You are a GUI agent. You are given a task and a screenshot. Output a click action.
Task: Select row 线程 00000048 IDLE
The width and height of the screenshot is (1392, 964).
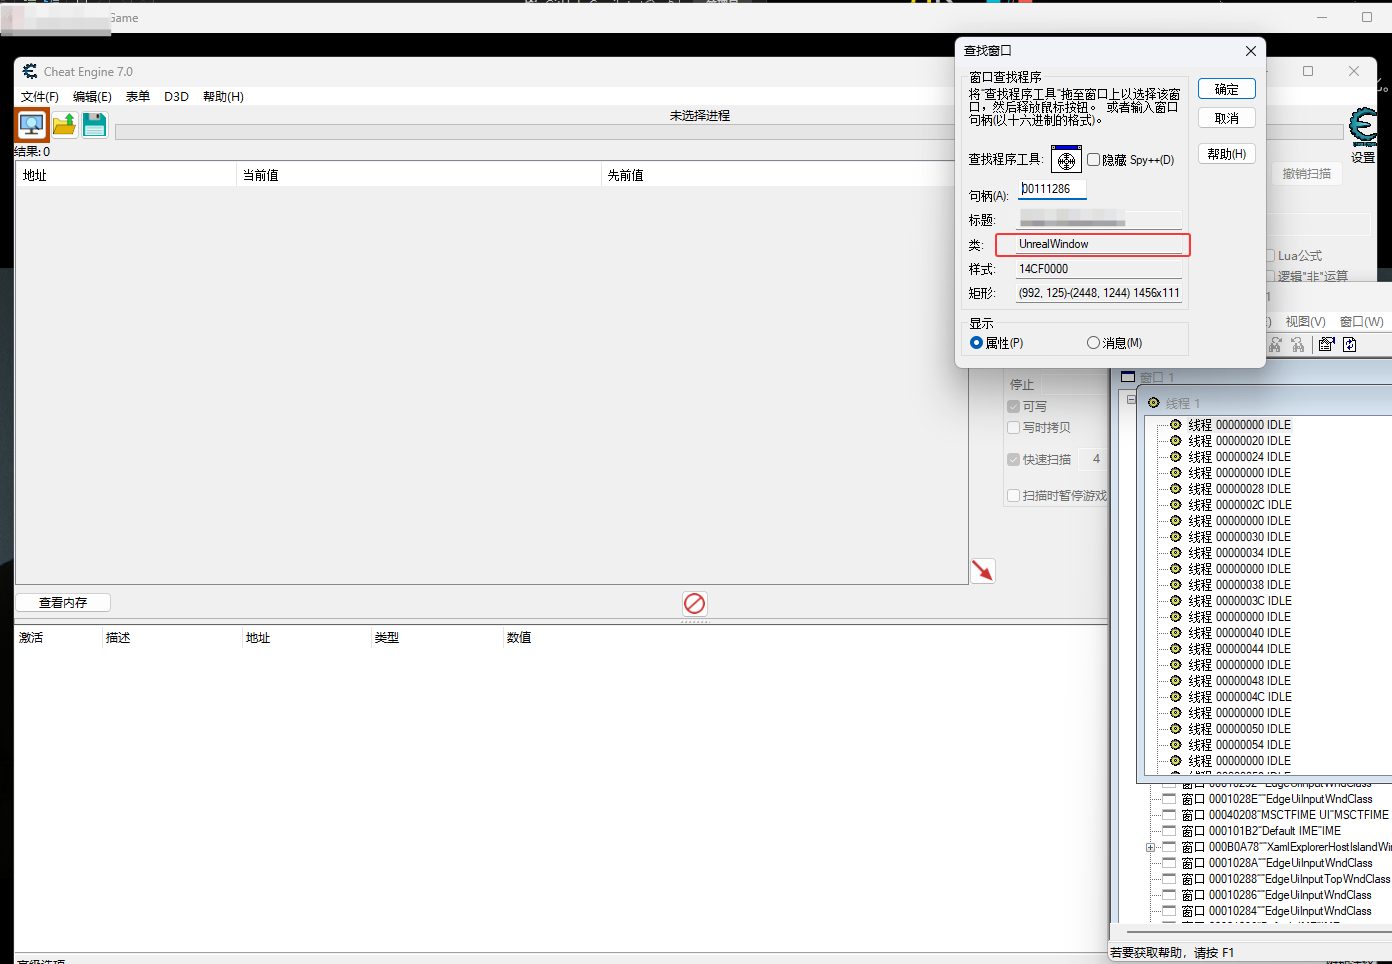coord(1239,681)
